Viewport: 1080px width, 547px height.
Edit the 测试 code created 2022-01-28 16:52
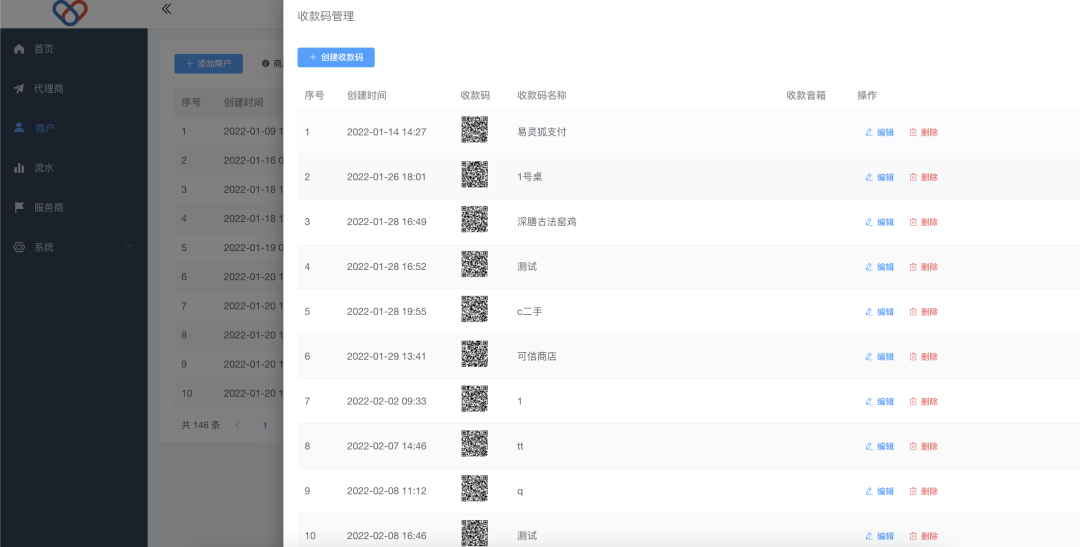pos(880,267)
